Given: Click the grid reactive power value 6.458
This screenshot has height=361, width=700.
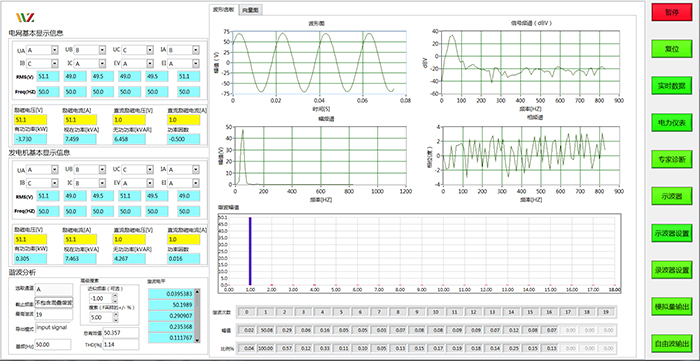Looking at the screenshot, I should [x=129, y=139].
